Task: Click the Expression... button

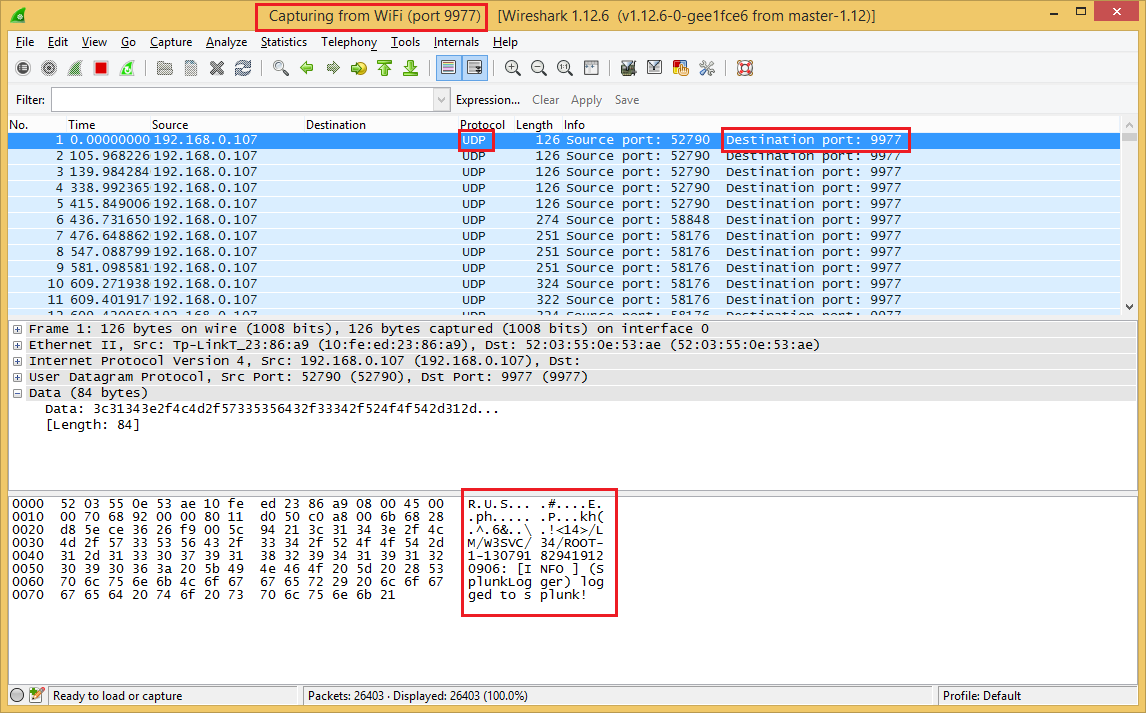Action: coord(487,100)
